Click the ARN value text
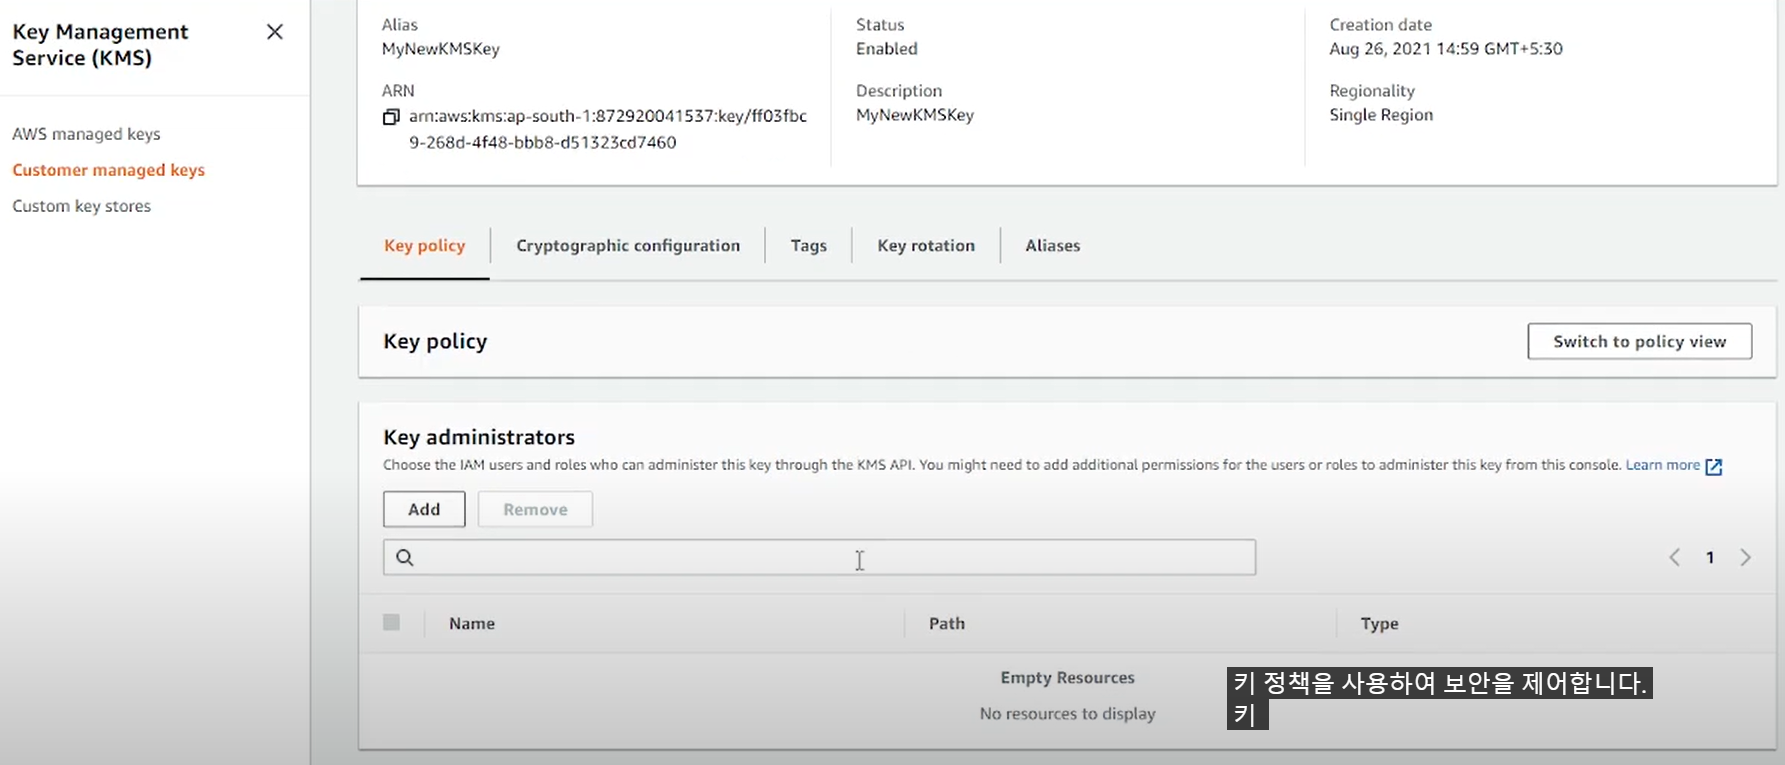Viewport: 1785px width, 765px height. [608, 129]
